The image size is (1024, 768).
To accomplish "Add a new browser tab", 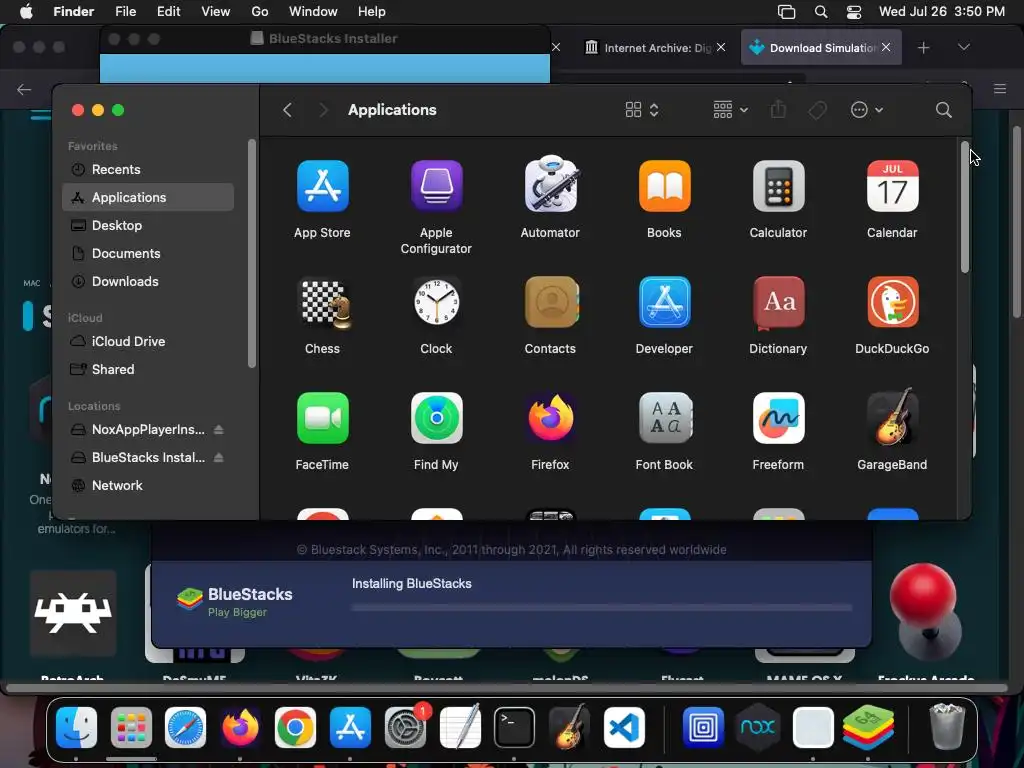I will coord(923,48).
